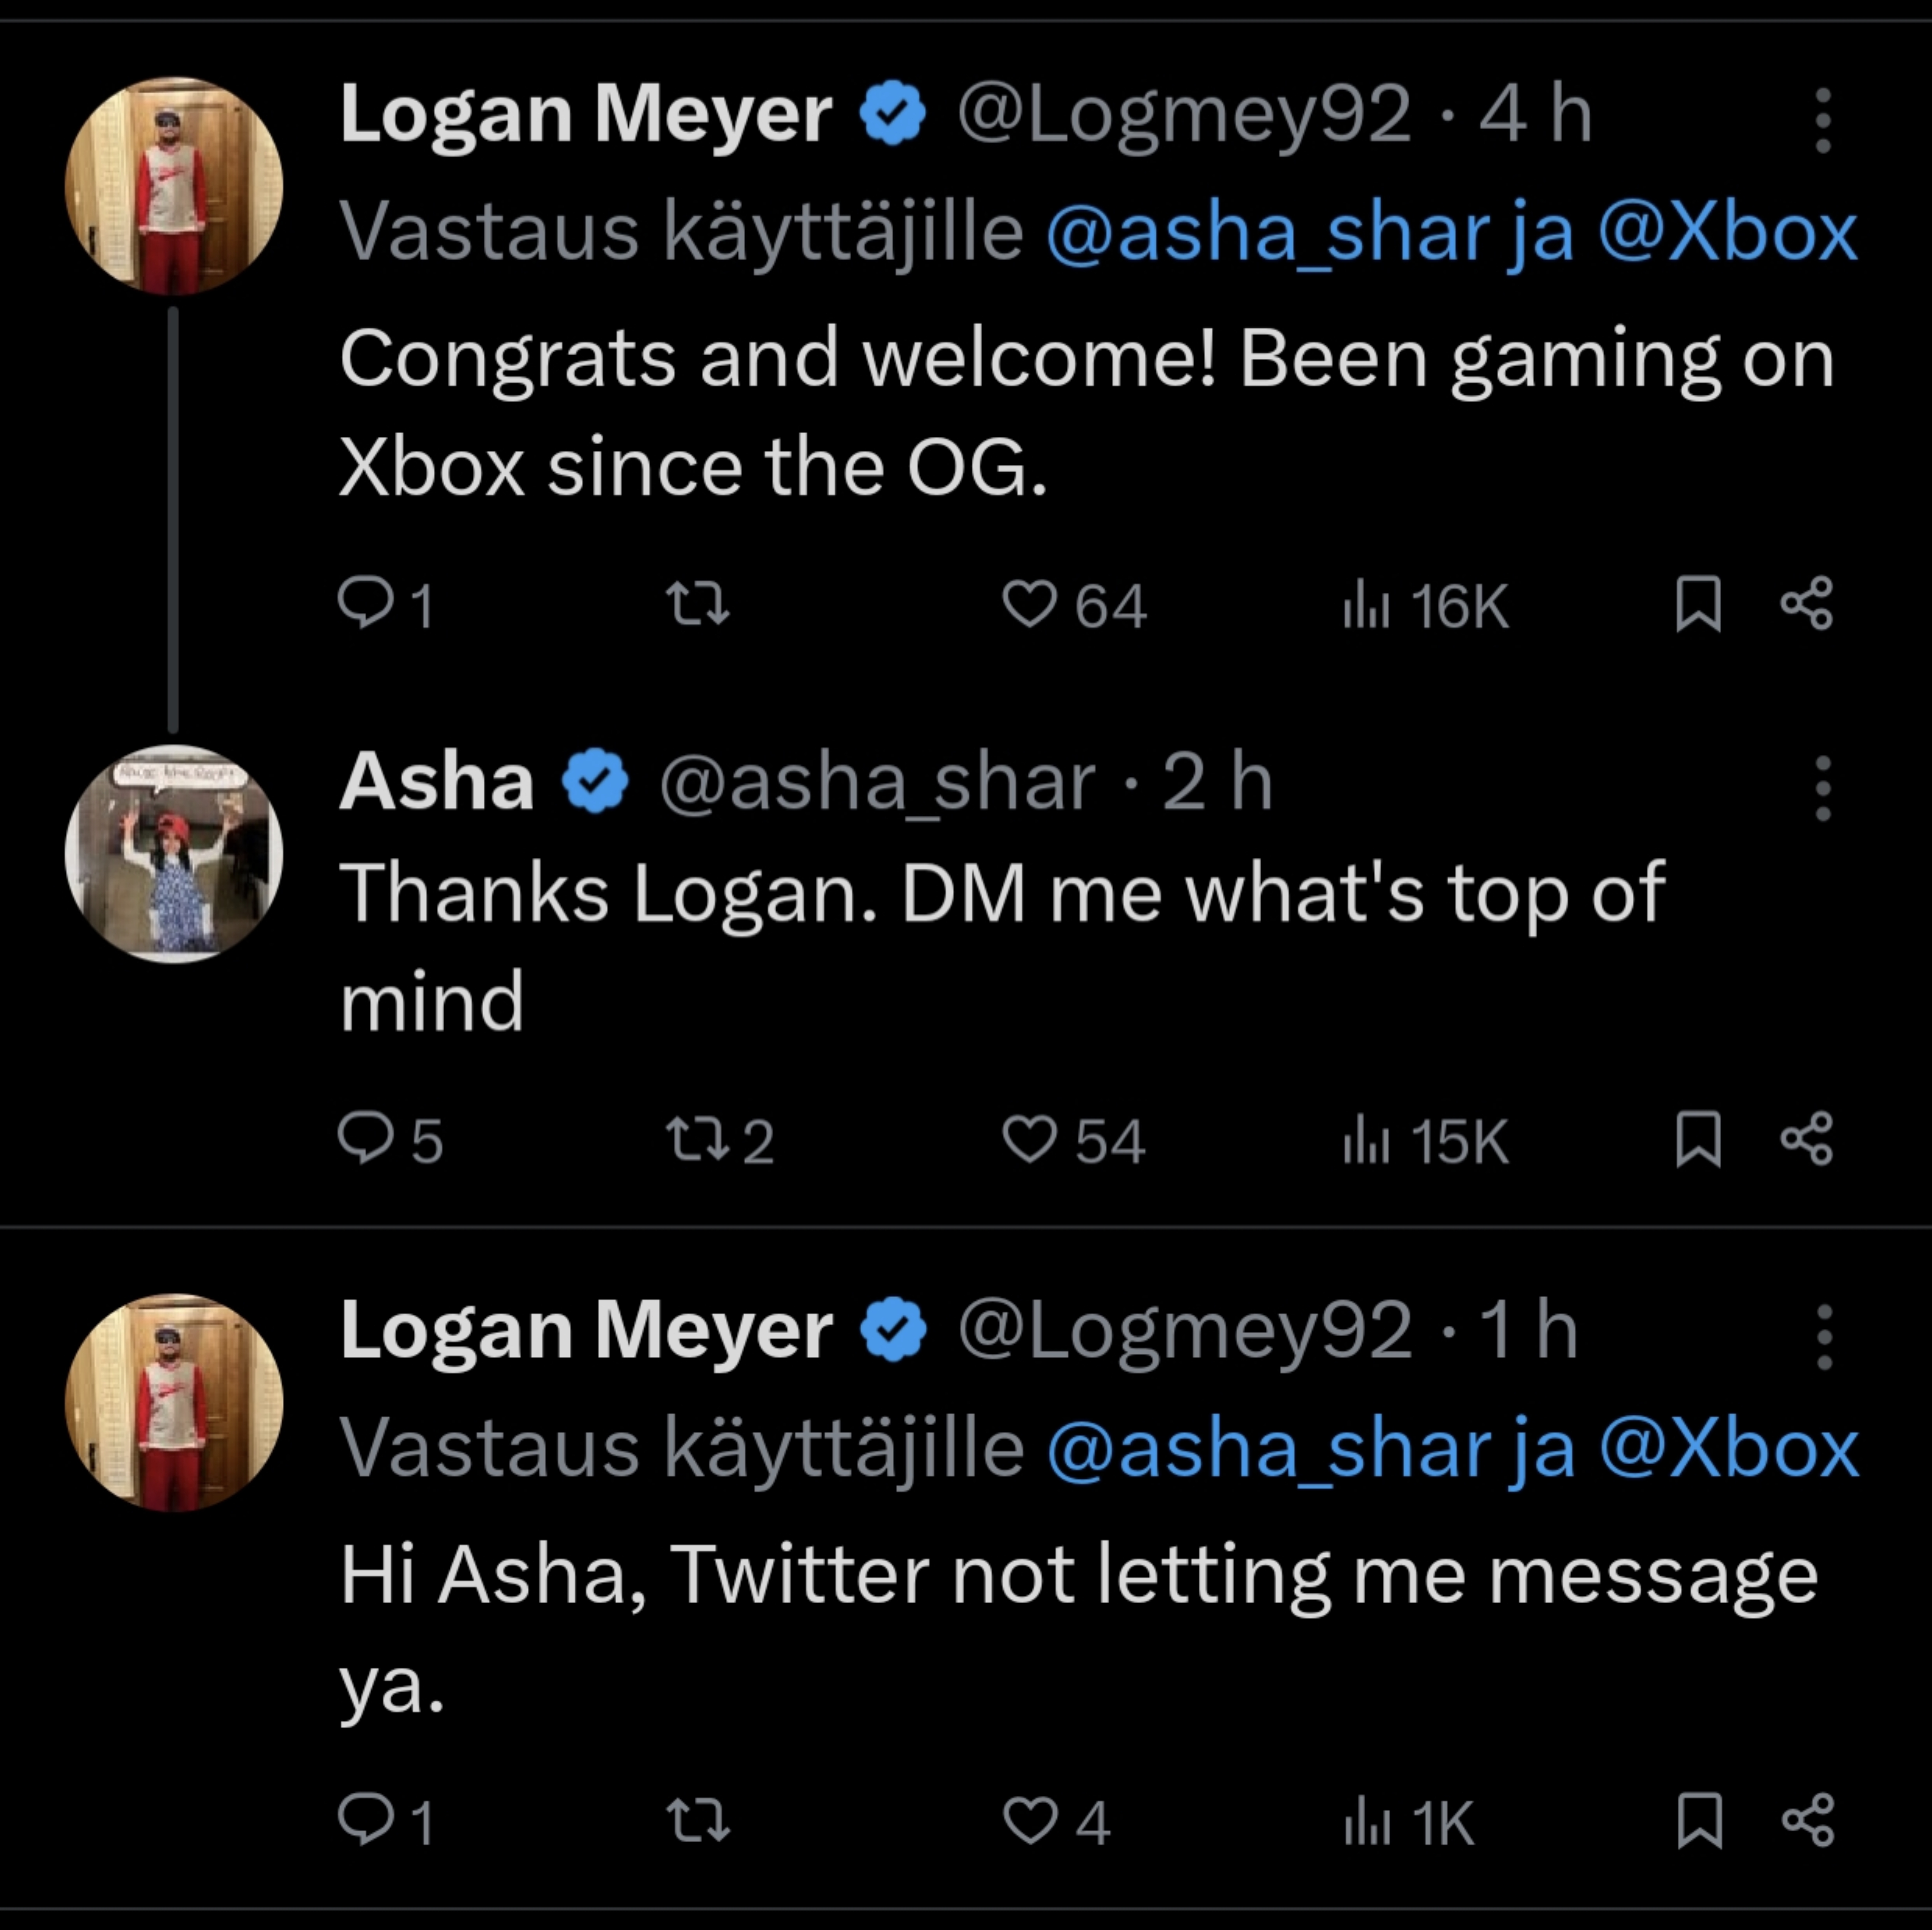Toggle bookmark on Logan's first tweet
This screenshot has width=1932, height=1930.
pos(1698,605)
